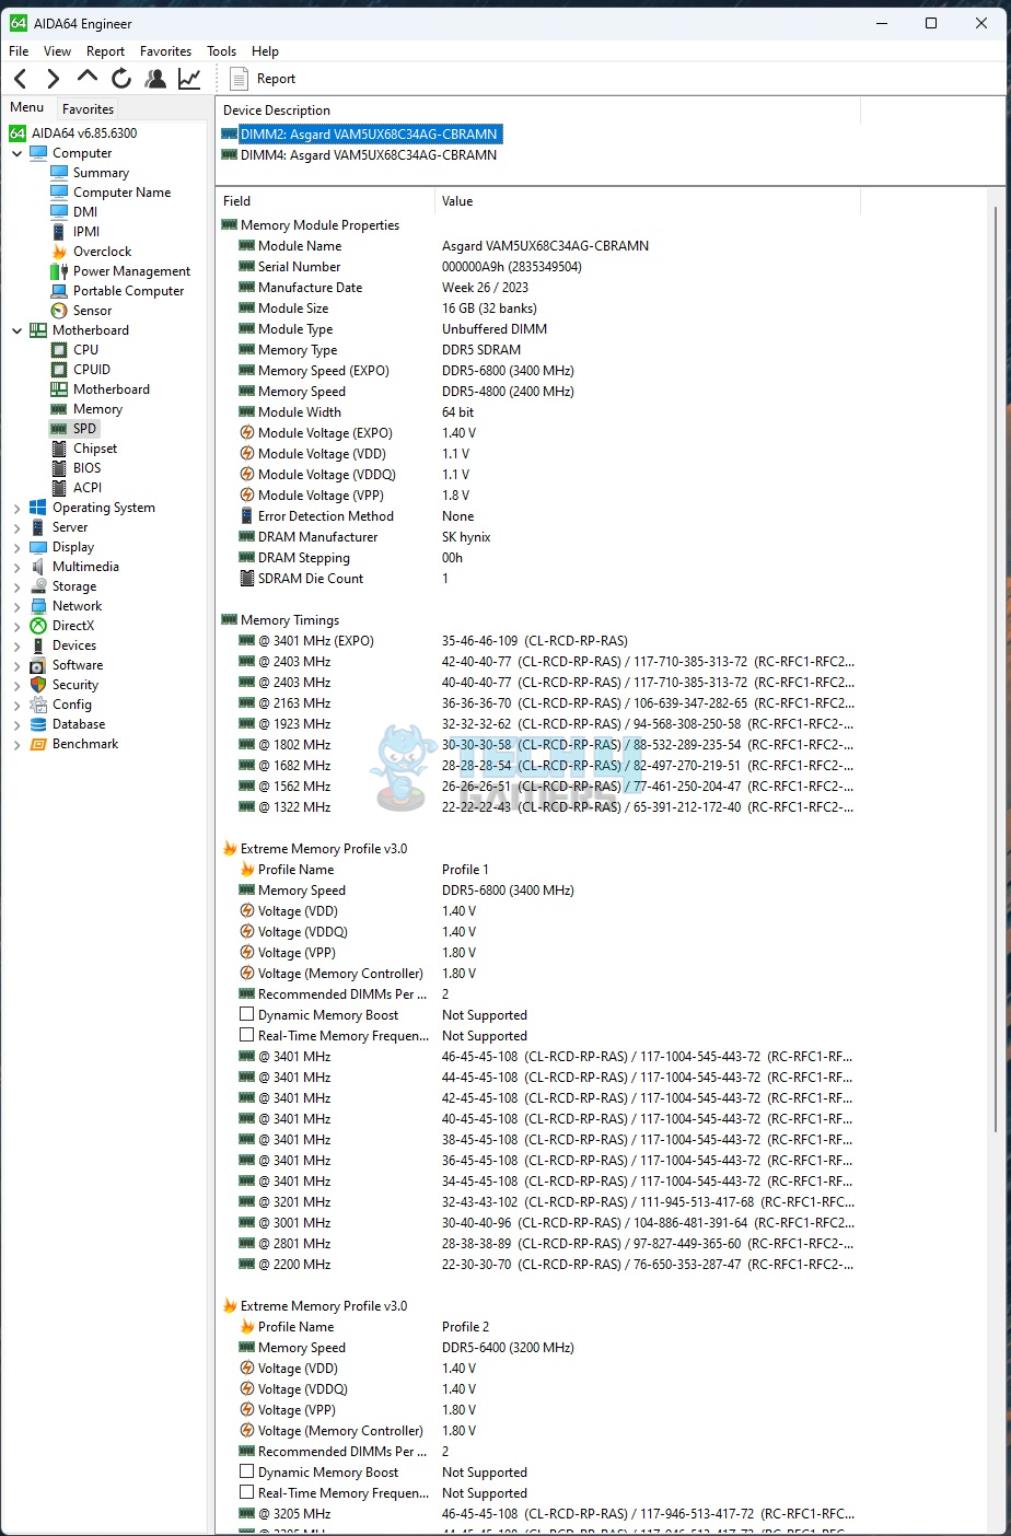1011x1536 pixels.
Task: Select the @ 3401 MHz (EXPO) timing row
Action: pyautogui.click(x=536, y=641)
